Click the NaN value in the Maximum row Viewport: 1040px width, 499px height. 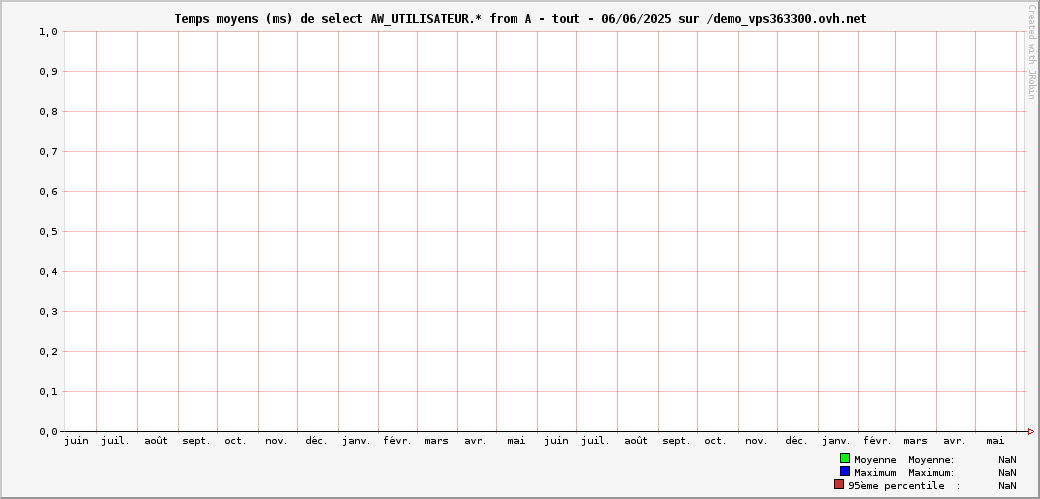(x=1007, y=472)
